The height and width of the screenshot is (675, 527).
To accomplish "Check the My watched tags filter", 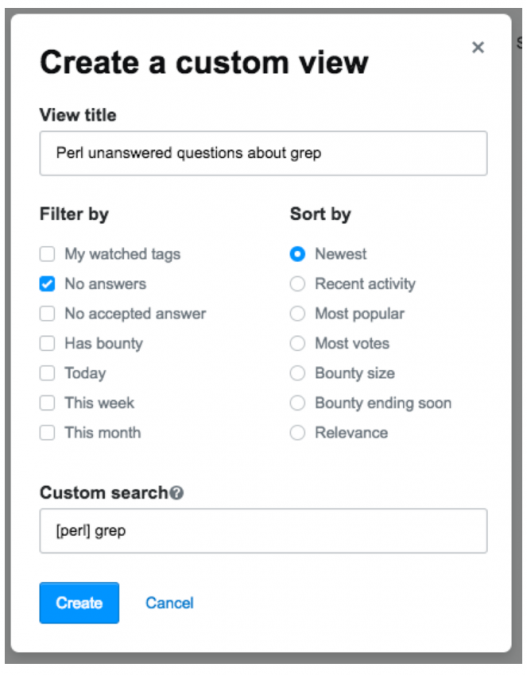I will pyautogui.click(x=47, y=254).
